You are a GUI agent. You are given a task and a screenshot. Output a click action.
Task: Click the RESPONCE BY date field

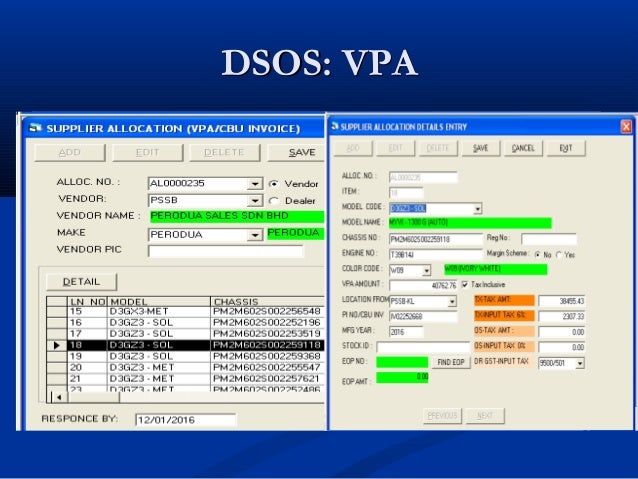pos(185,420)
